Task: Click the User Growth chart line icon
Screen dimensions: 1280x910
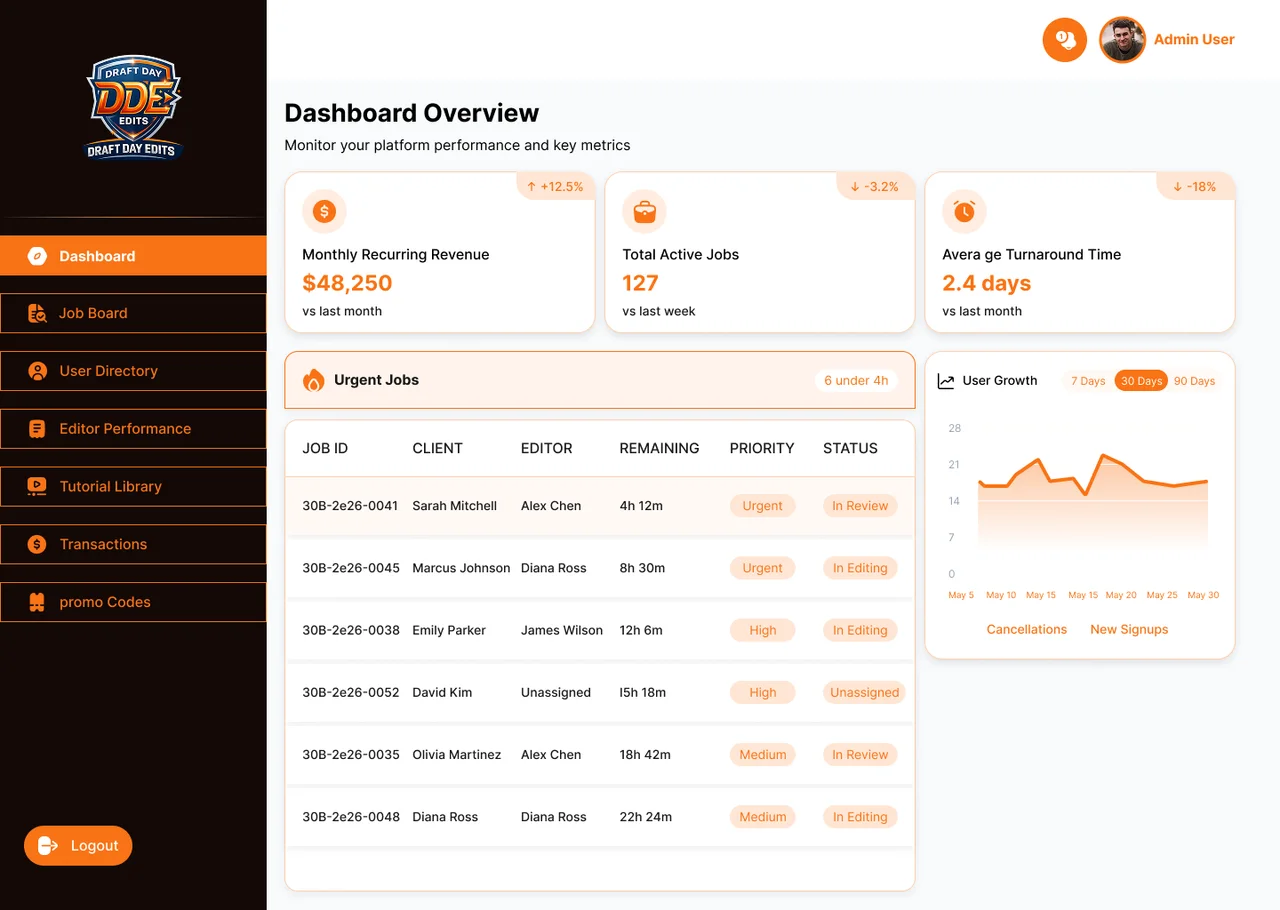Action: click(946, 381)
